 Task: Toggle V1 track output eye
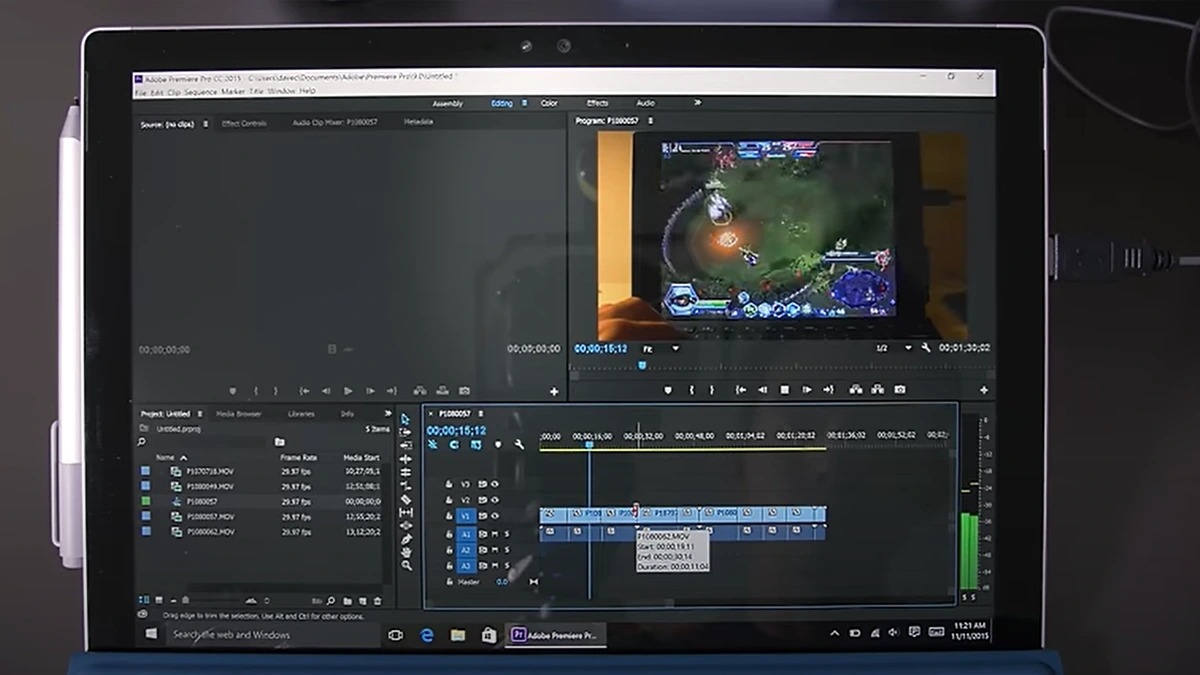(x=495, y=516)
